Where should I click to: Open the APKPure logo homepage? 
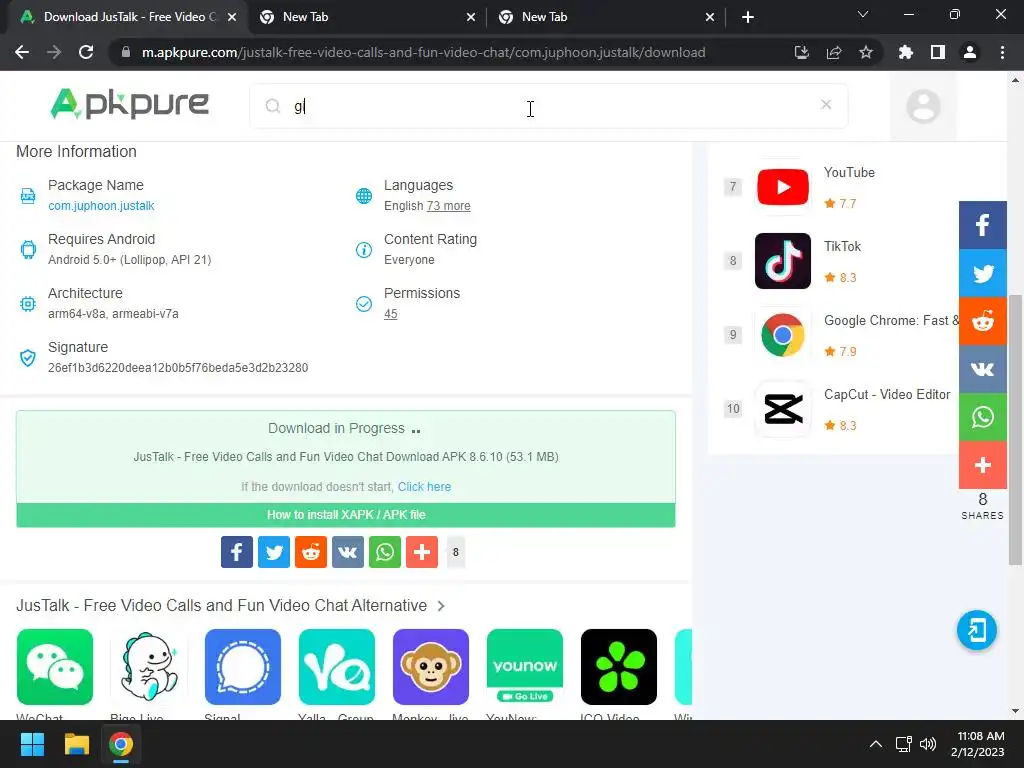click(129, 104)
